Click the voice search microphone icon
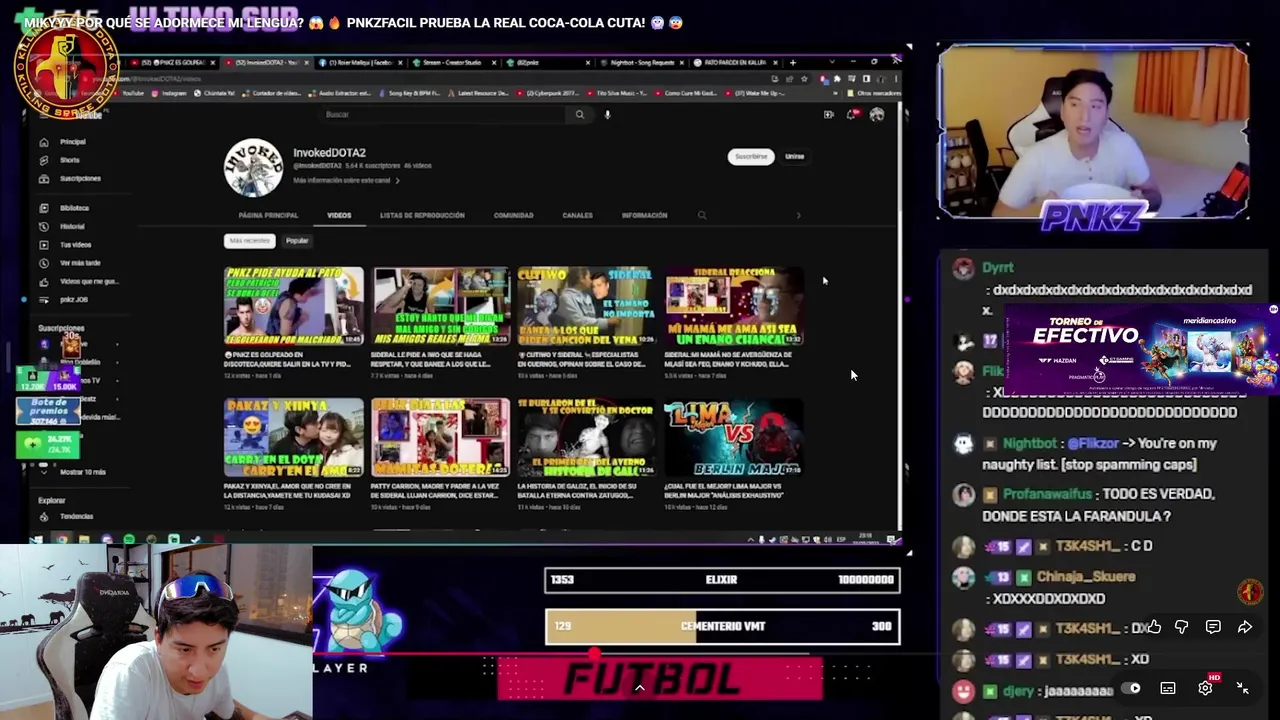The image size is (1280, 720). 607,114
